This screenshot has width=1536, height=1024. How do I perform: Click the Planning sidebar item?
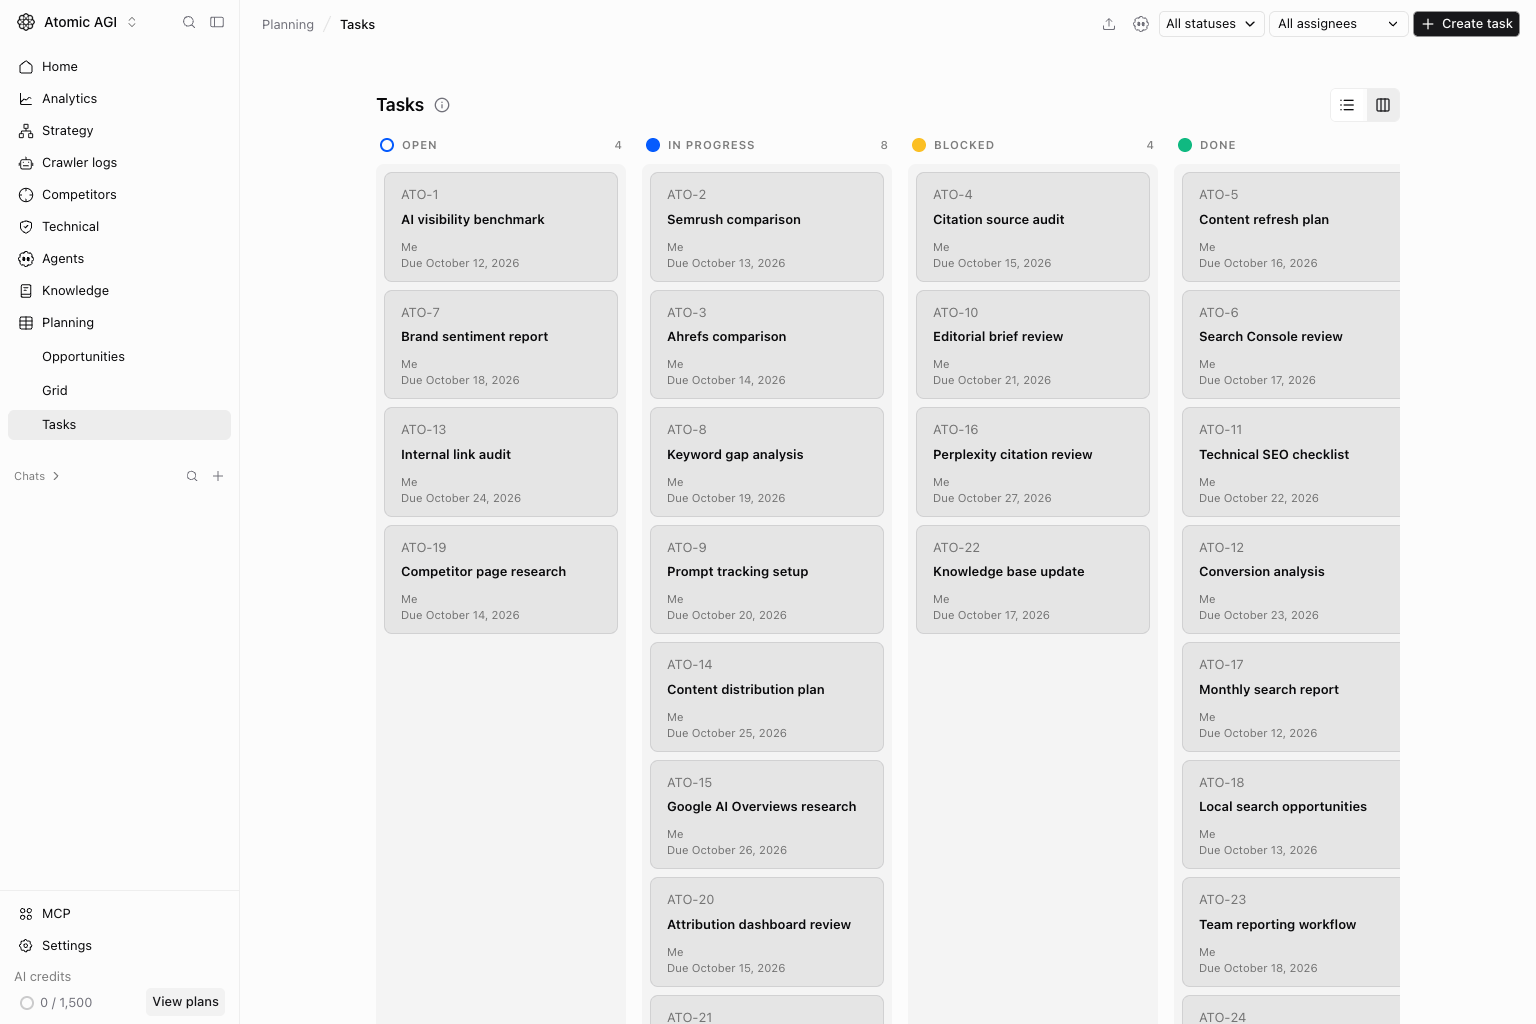tap(119, 323)
